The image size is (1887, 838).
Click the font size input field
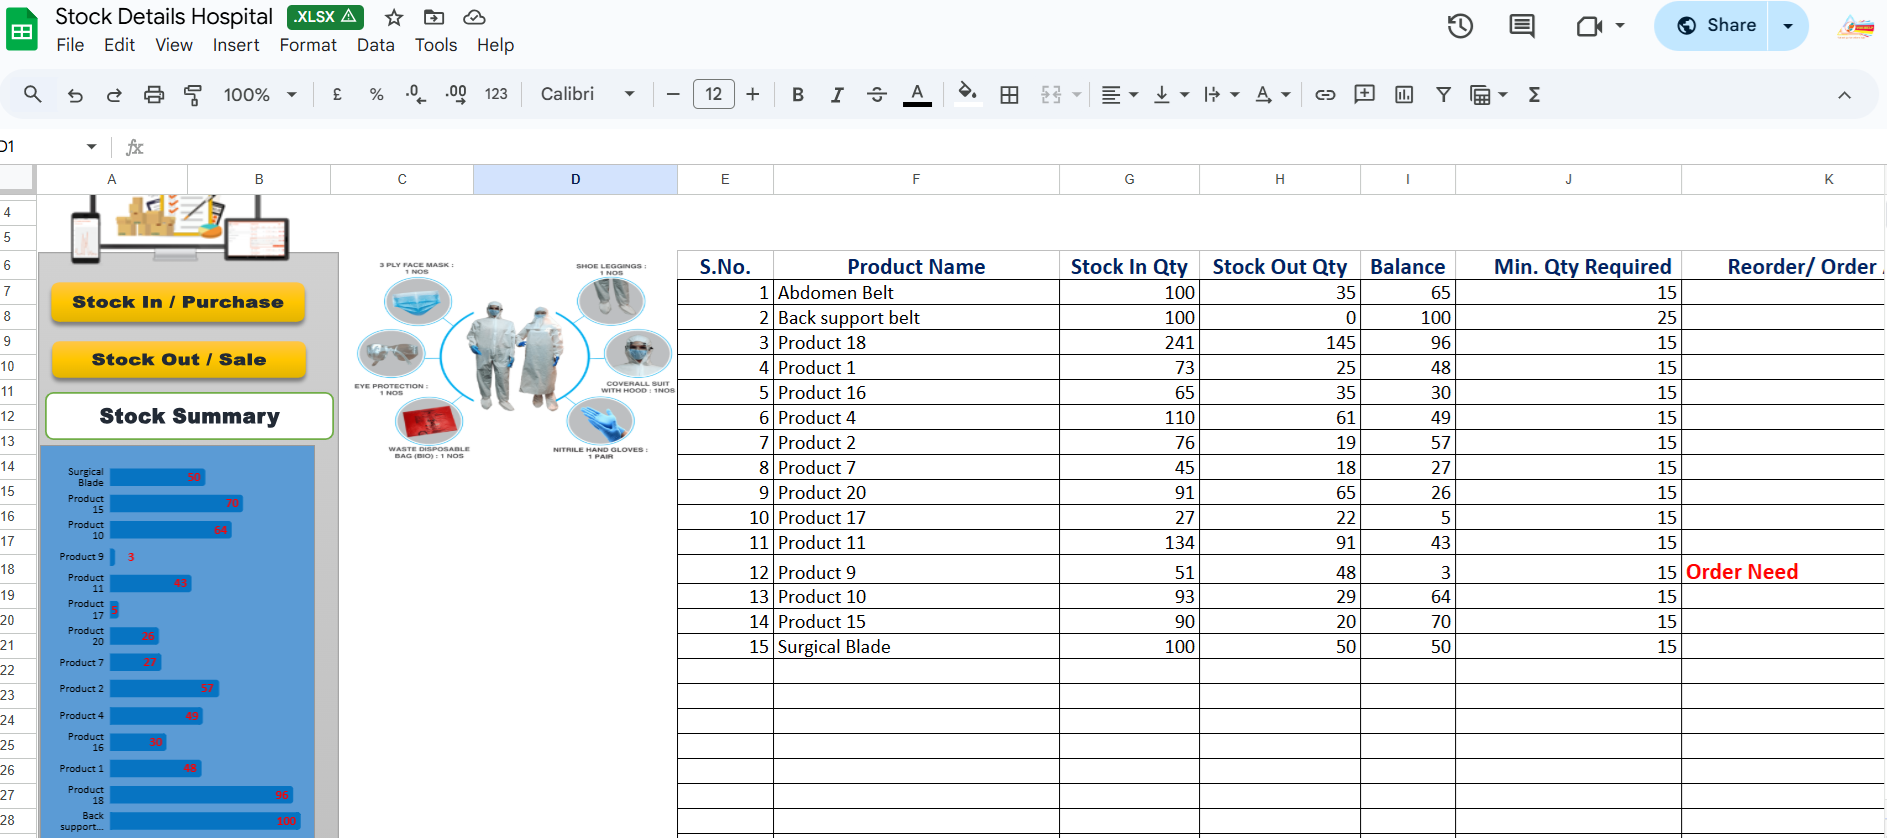coord(714,94)
